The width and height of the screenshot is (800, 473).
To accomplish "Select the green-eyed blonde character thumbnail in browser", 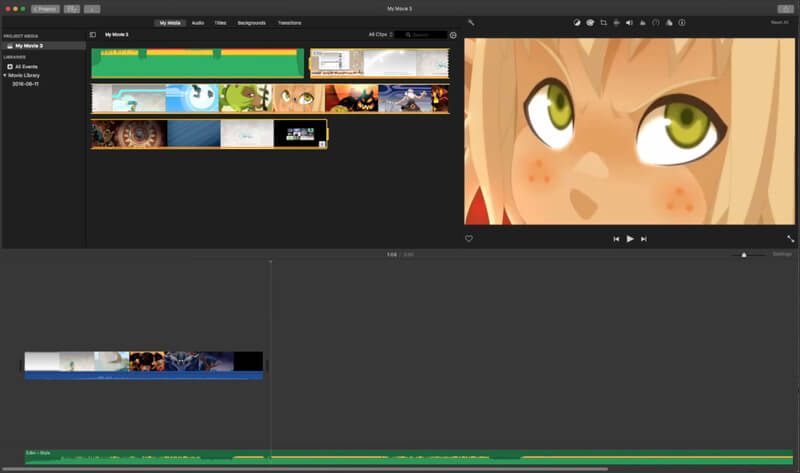I will (x=298, y=98).
